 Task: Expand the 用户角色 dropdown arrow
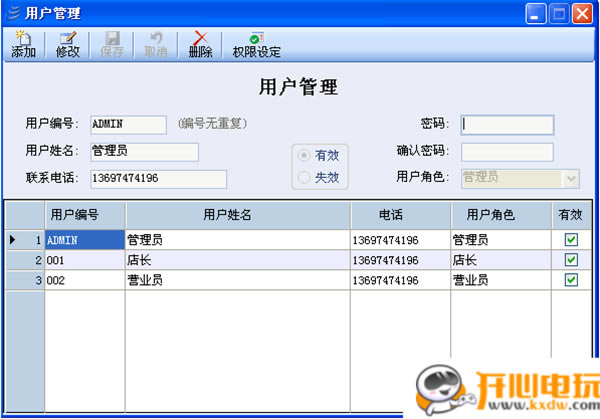(571, 179)
